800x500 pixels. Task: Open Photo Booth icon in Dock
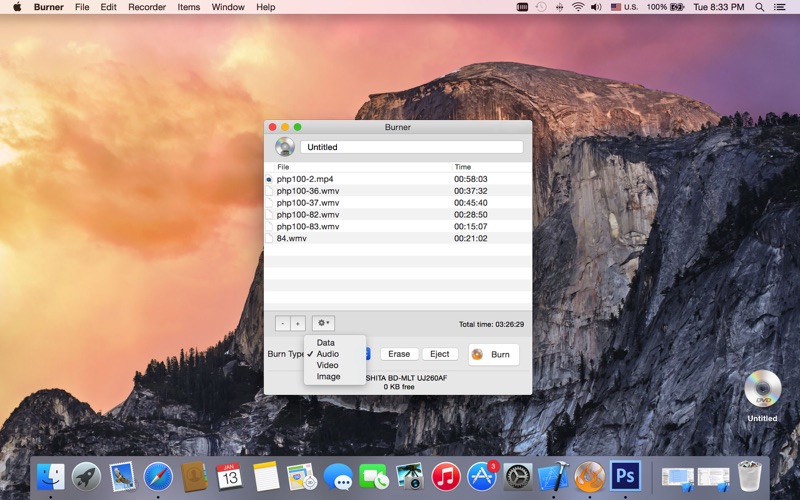point(410,478)
